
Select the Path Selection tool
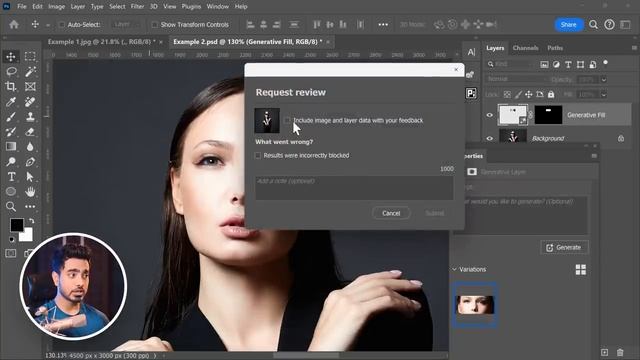coord(30,177)
